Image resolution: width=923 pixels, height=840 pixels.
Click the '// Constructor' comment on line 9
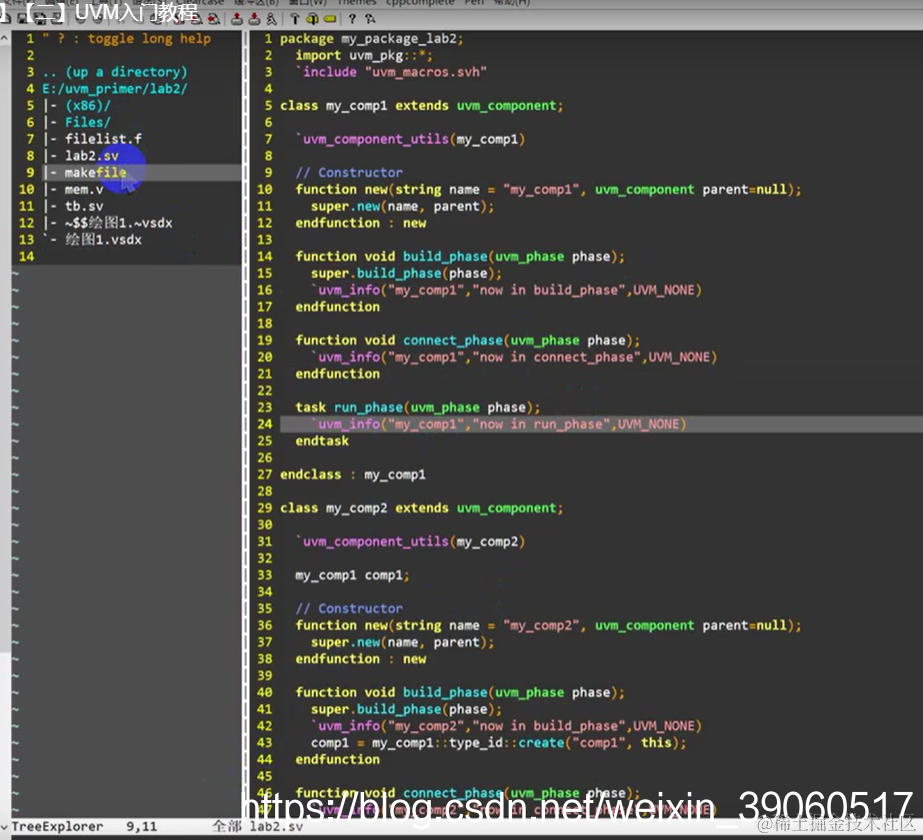349,172
